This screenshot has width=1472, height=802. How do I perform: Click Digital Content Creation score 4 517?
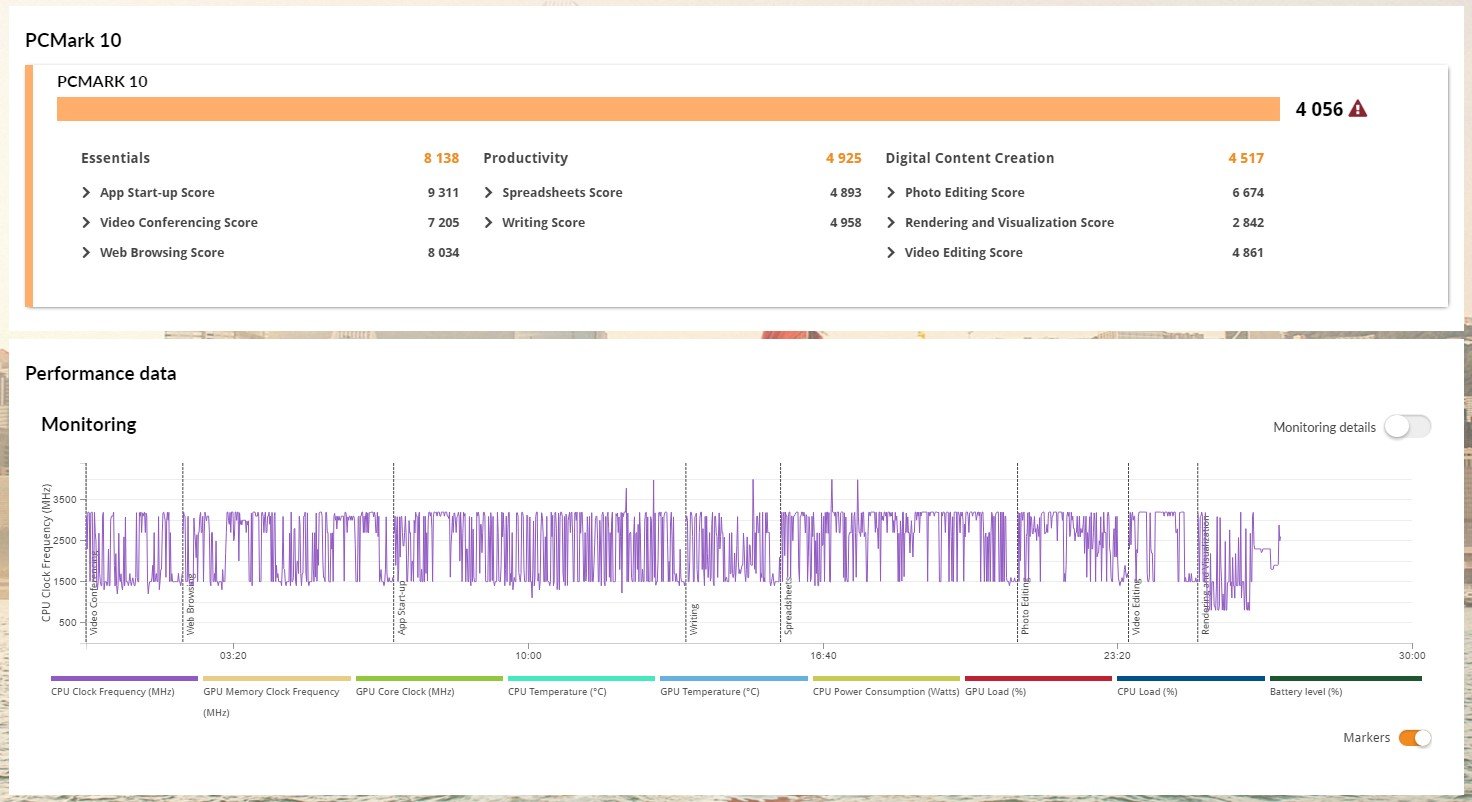click(x=1246, y=158)
